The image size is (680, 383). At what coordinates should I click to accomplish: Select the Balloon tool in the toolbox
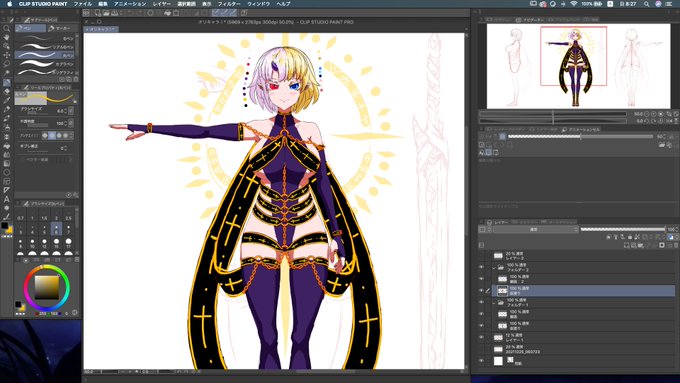coord(7,208)
